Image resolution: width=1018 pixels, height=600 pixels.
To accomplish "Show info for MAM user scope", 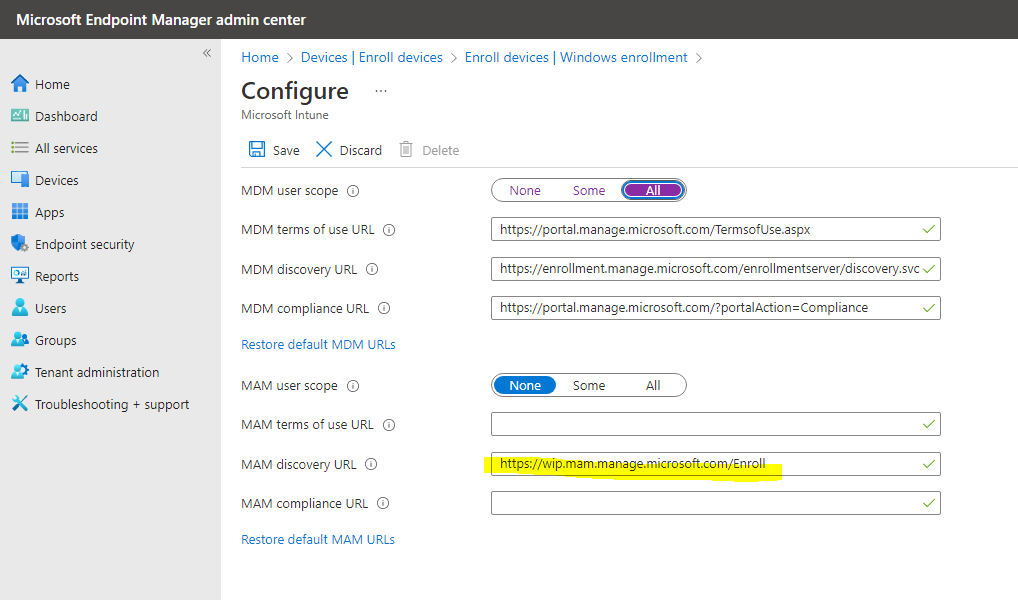I will tap(353, 386).
